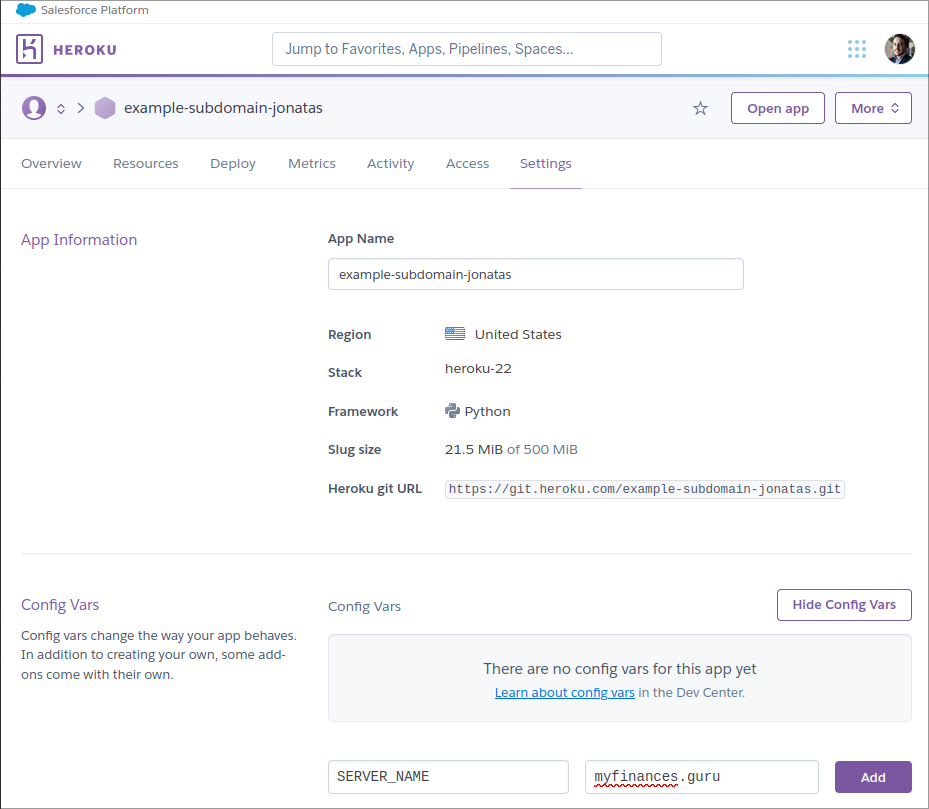The height and width of the screenshot is (809, 929).
Task: Switch to the Overview tab
Action: [x=52, y=164]
